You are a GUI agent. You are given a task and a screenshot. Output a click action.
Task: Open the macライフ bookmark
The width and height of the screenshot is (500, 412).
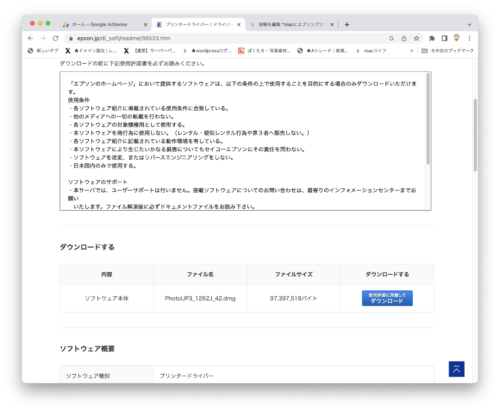[371, 51]
